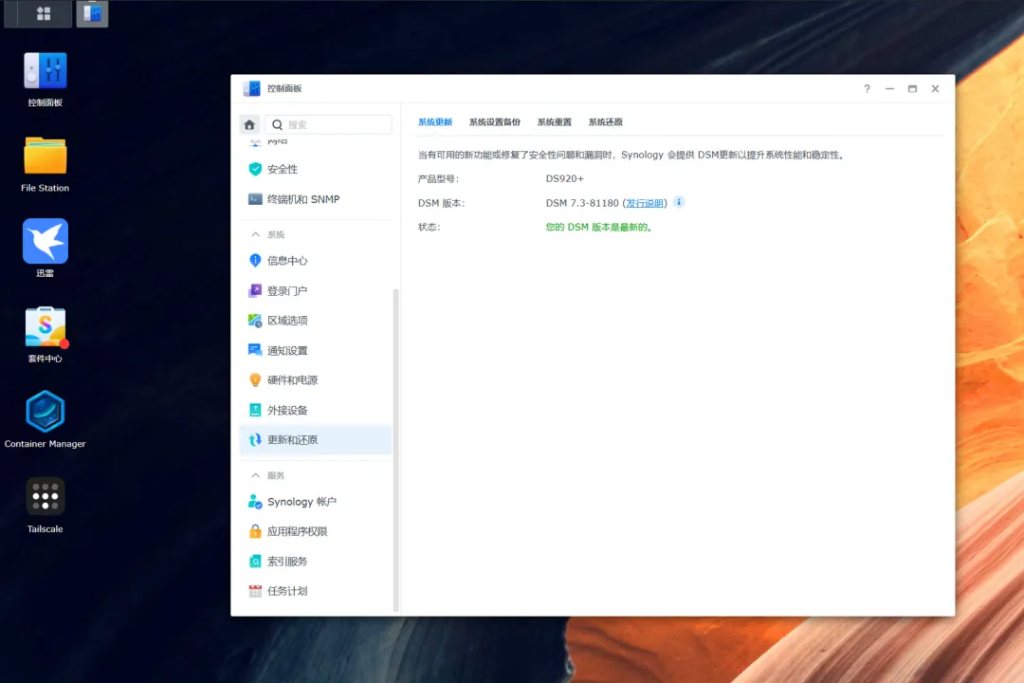Select 硬件和电源 in the sidebar
The image size is (1024, 683).
click(x=292, y=380)
